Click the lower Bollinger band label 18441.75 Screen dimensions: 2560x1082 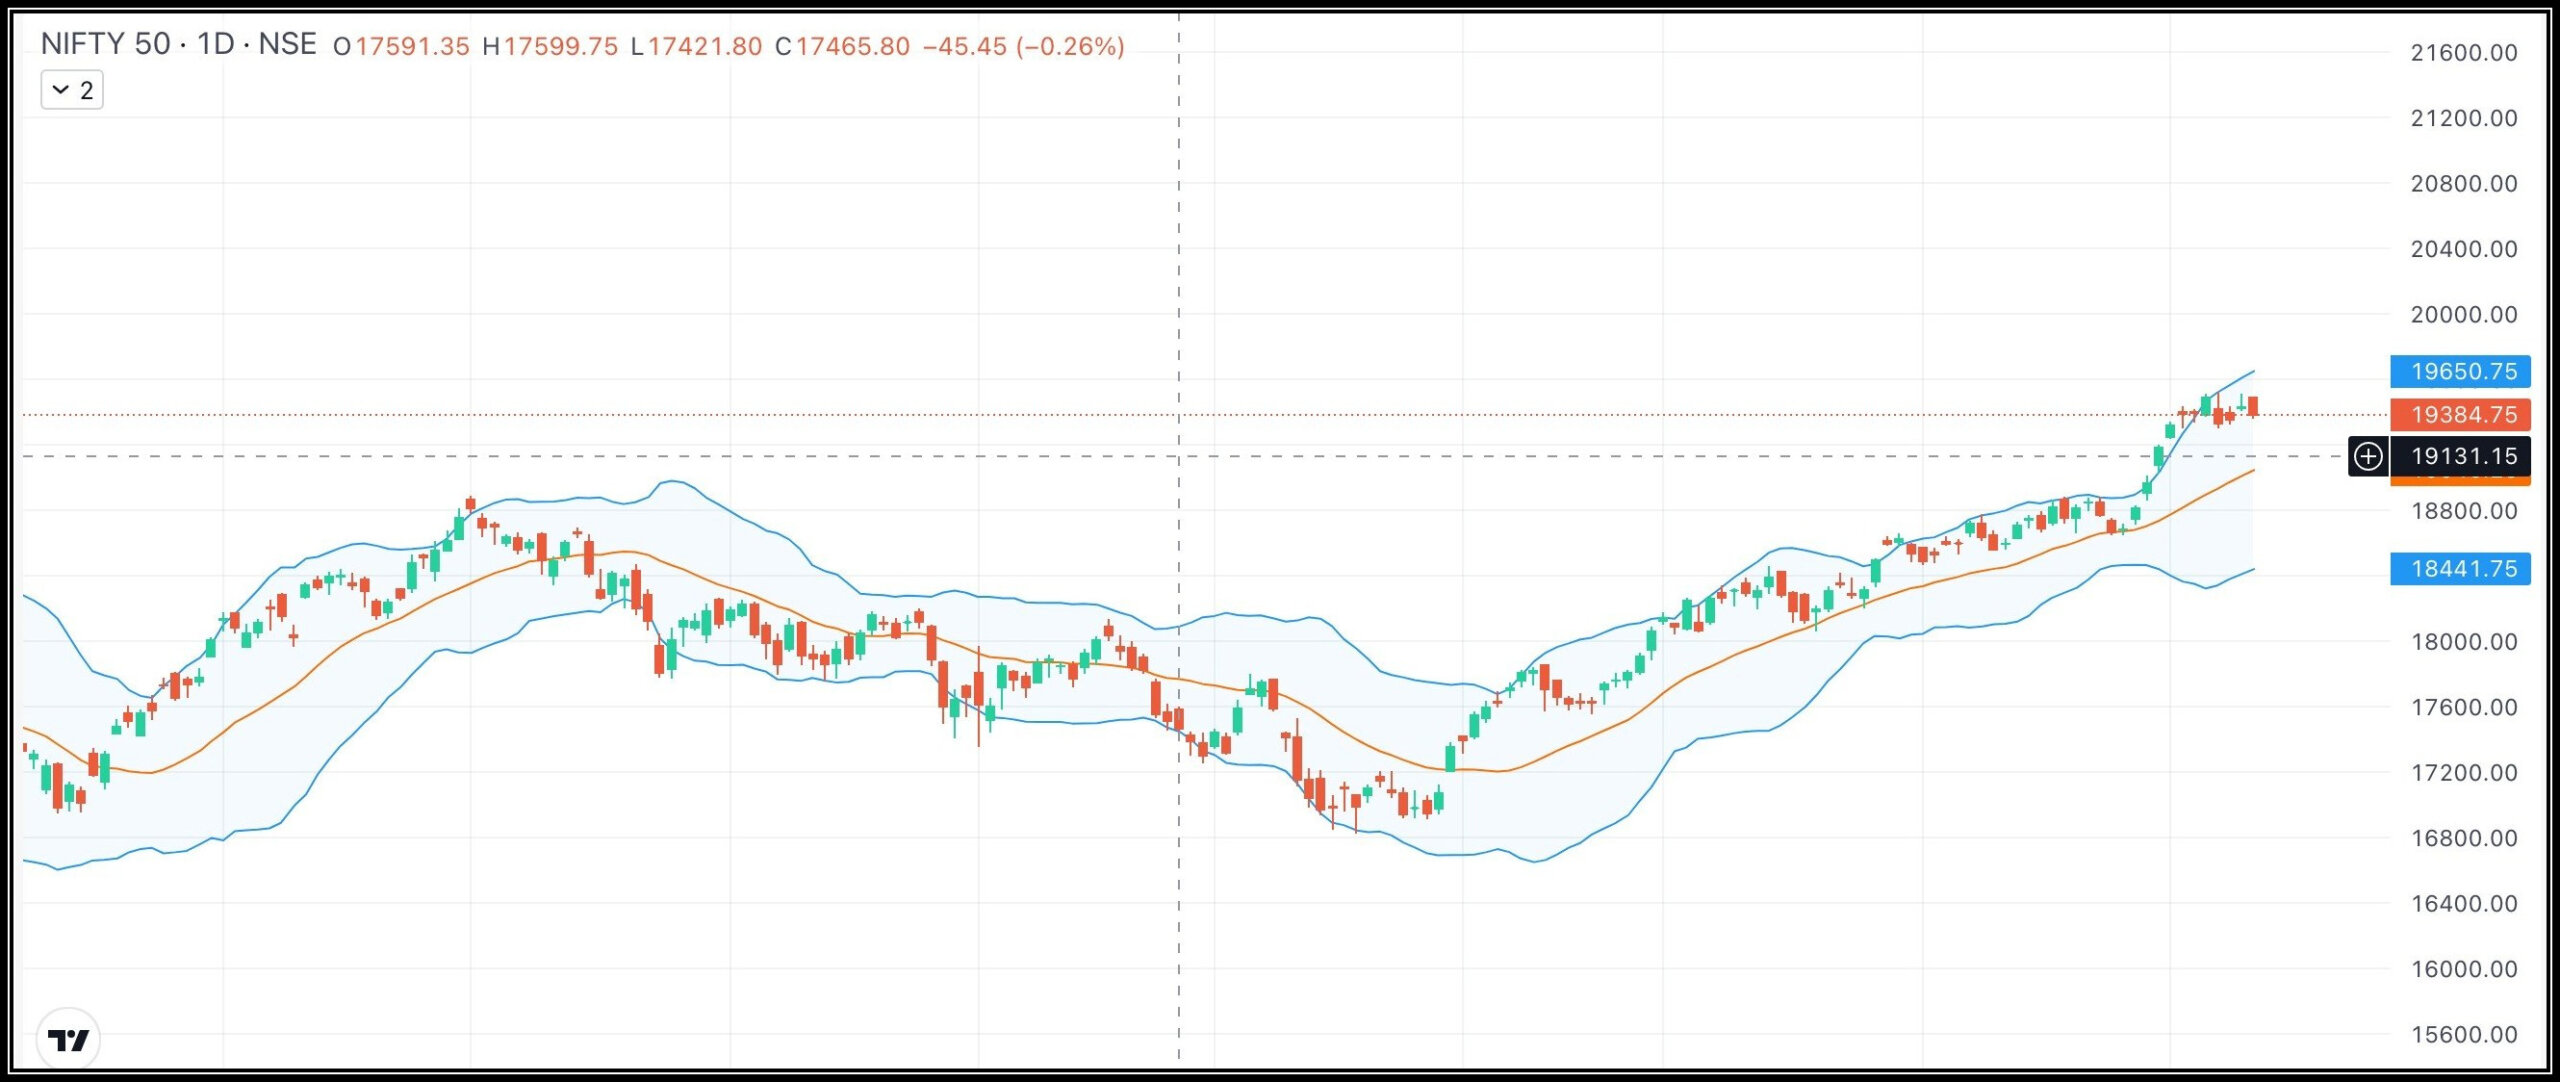(x=2460, y=568)
